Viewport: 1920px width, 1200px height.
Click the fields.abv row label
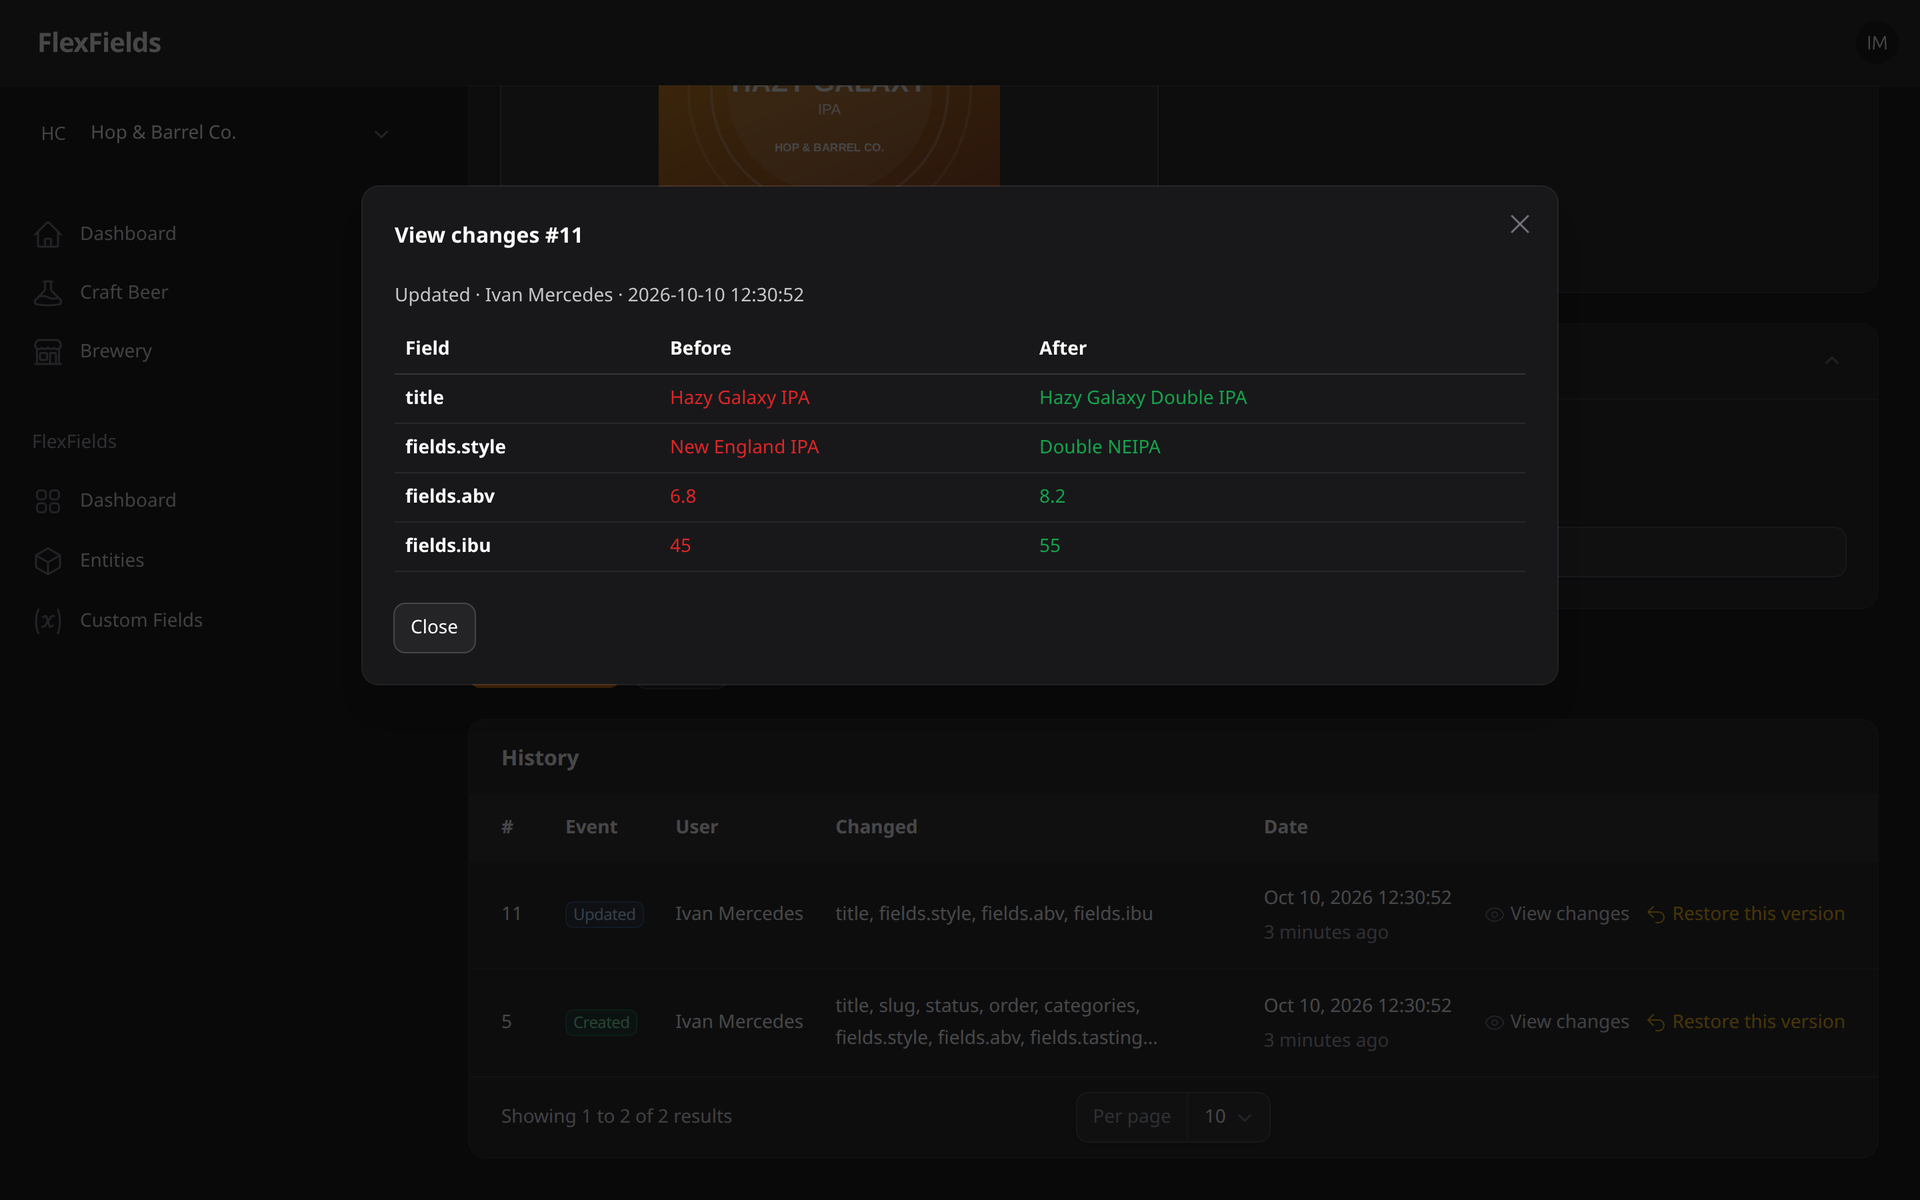point(450,496)
